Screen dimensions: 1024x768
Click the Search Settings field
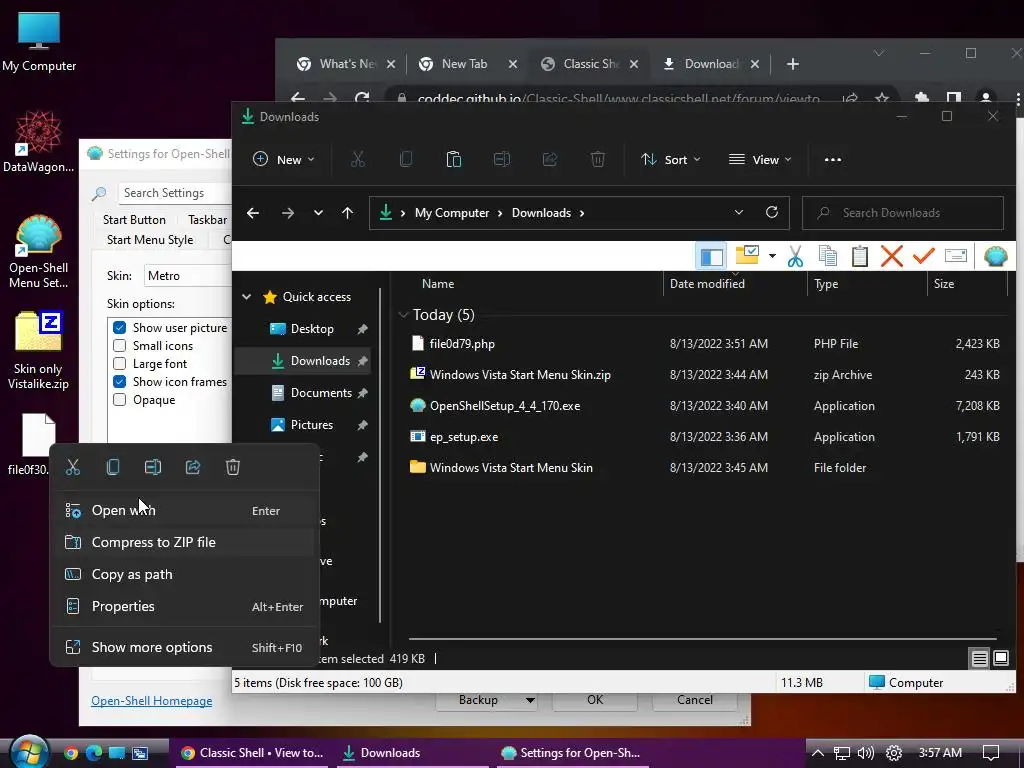[x=176, y=193]
